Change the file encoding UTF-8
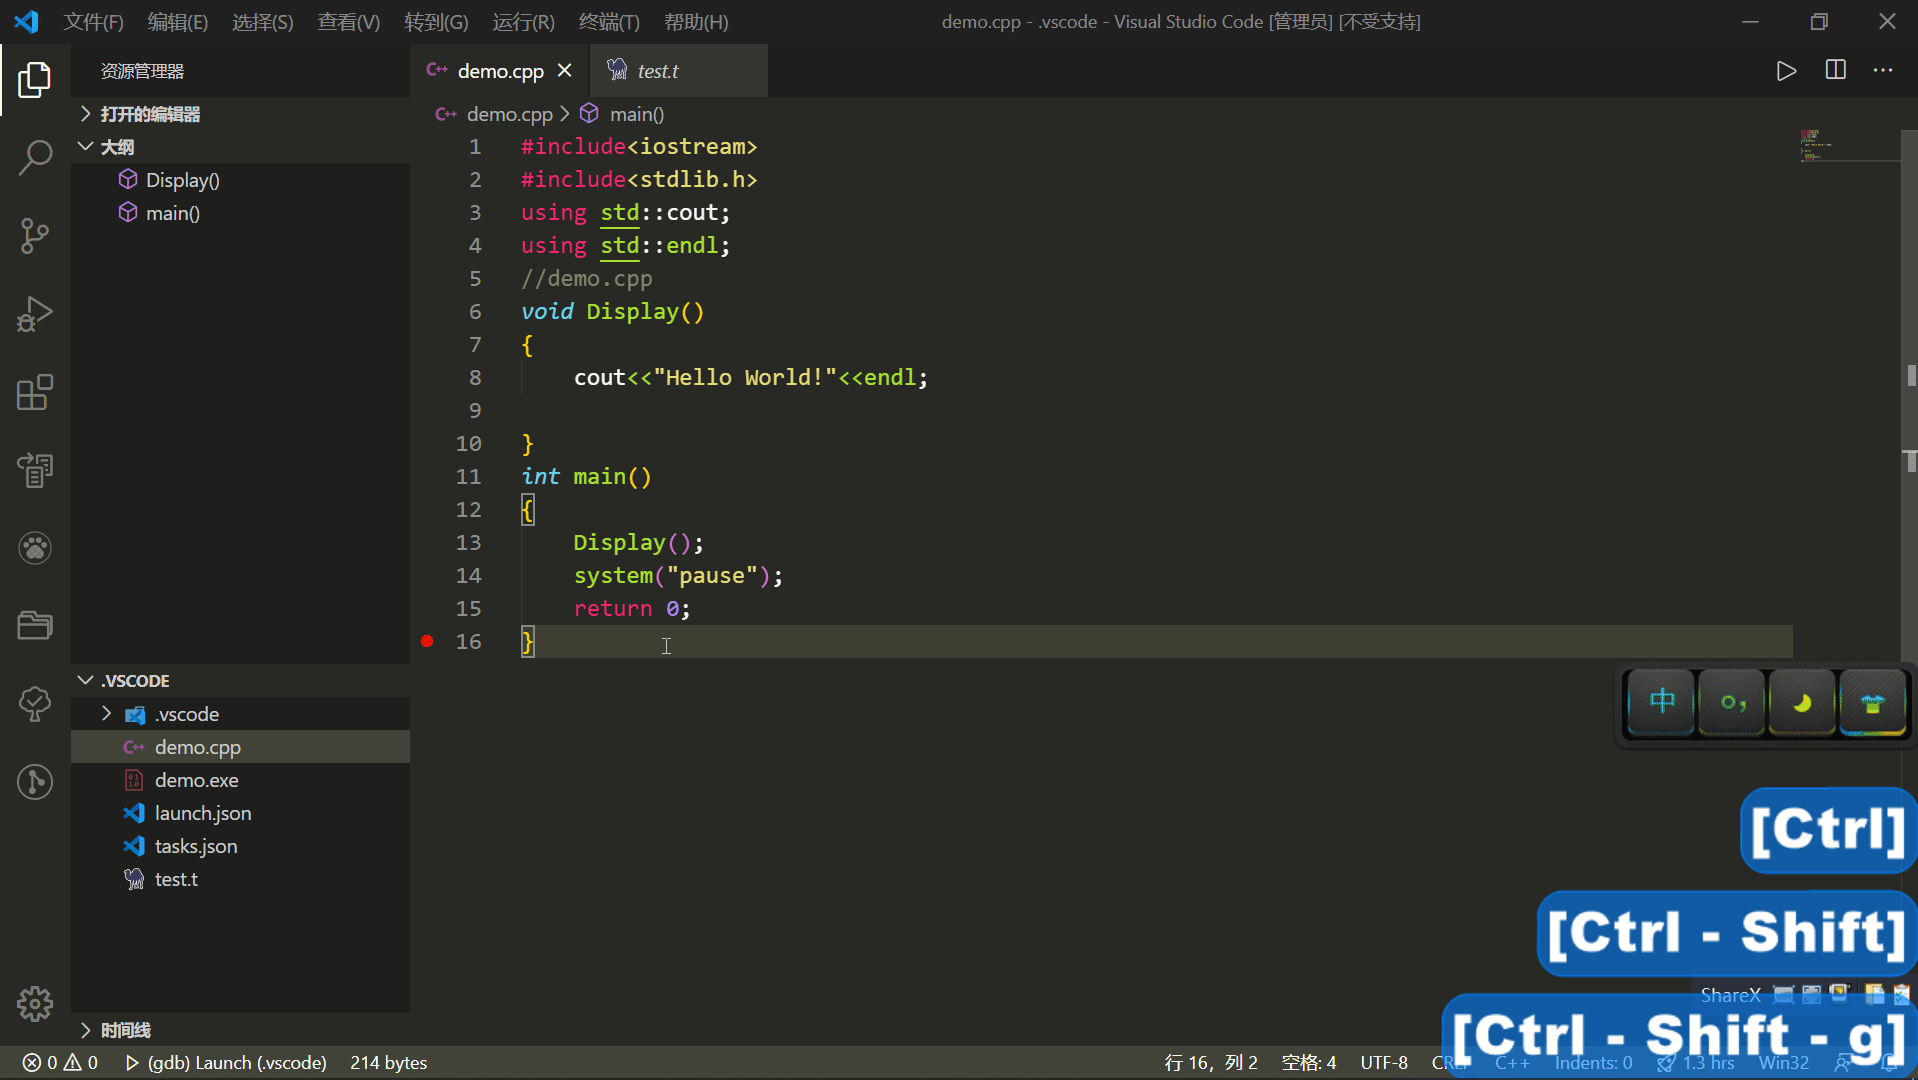Image resolution: width=1918 pixels, height=1080 pixels. (1383, 1062)
